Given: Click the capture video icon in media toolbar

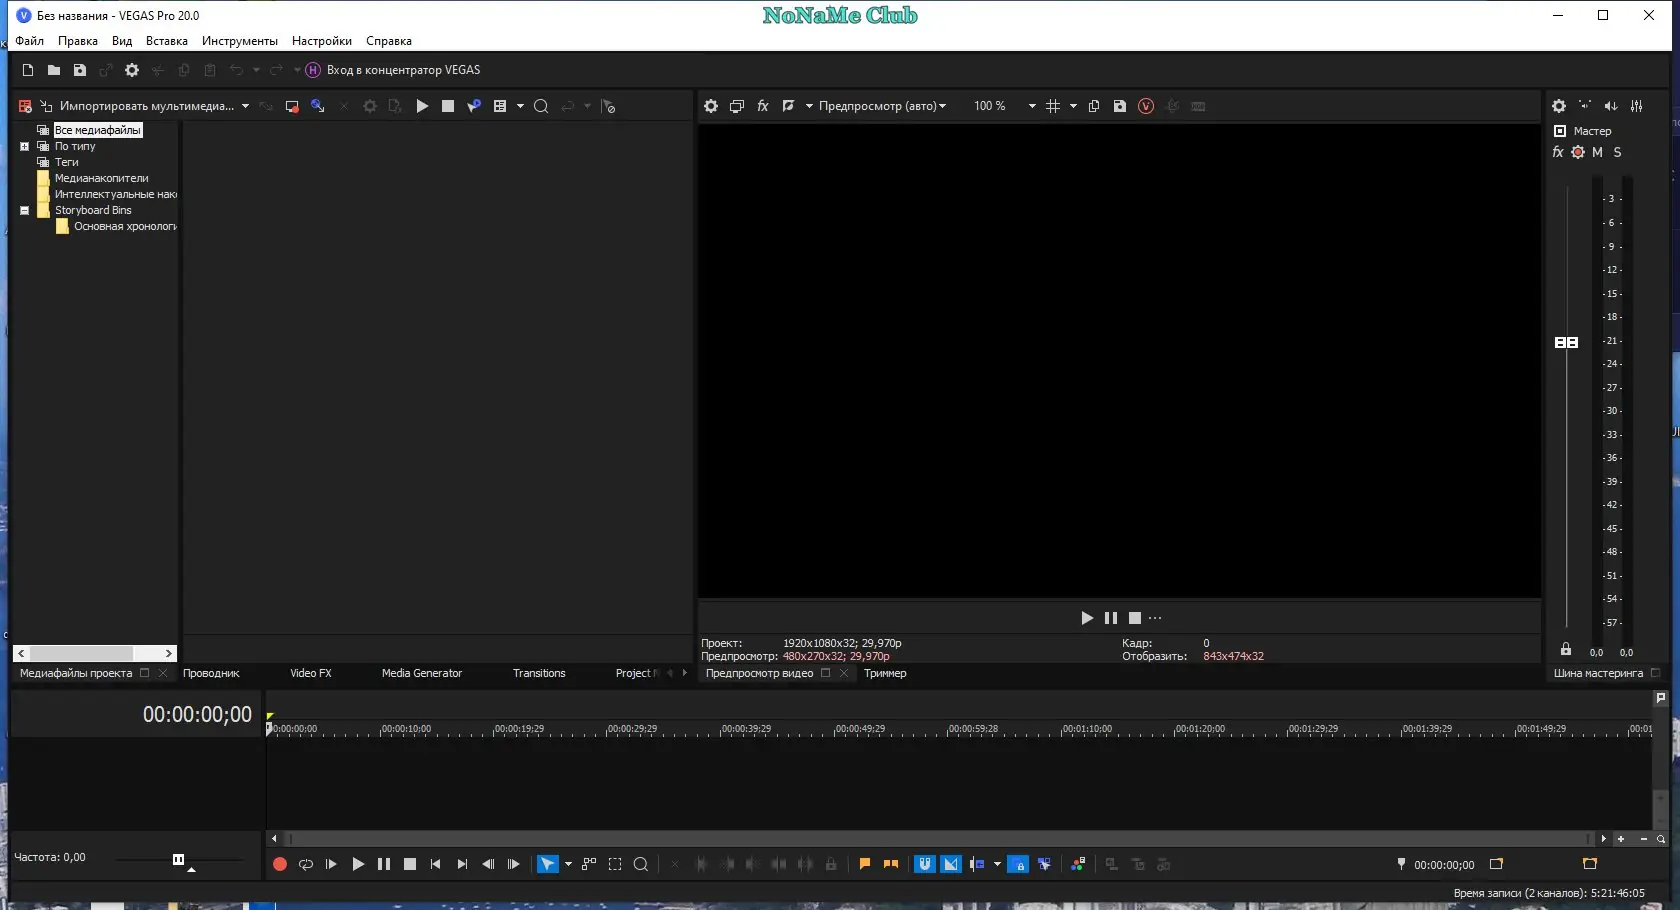Looking at the screenshot, I should (292, 106).
